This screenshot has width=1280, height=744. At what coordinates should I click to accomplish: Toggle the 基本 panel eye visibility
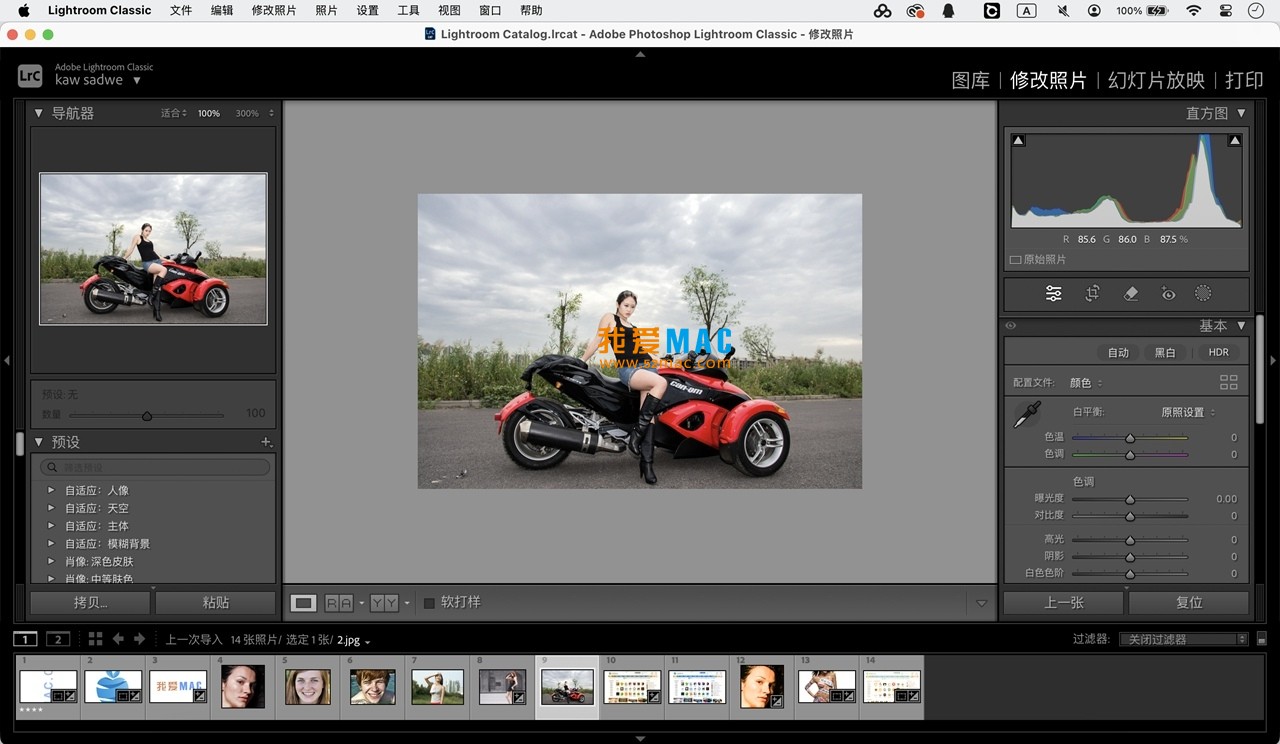[x=1011, y=326]
